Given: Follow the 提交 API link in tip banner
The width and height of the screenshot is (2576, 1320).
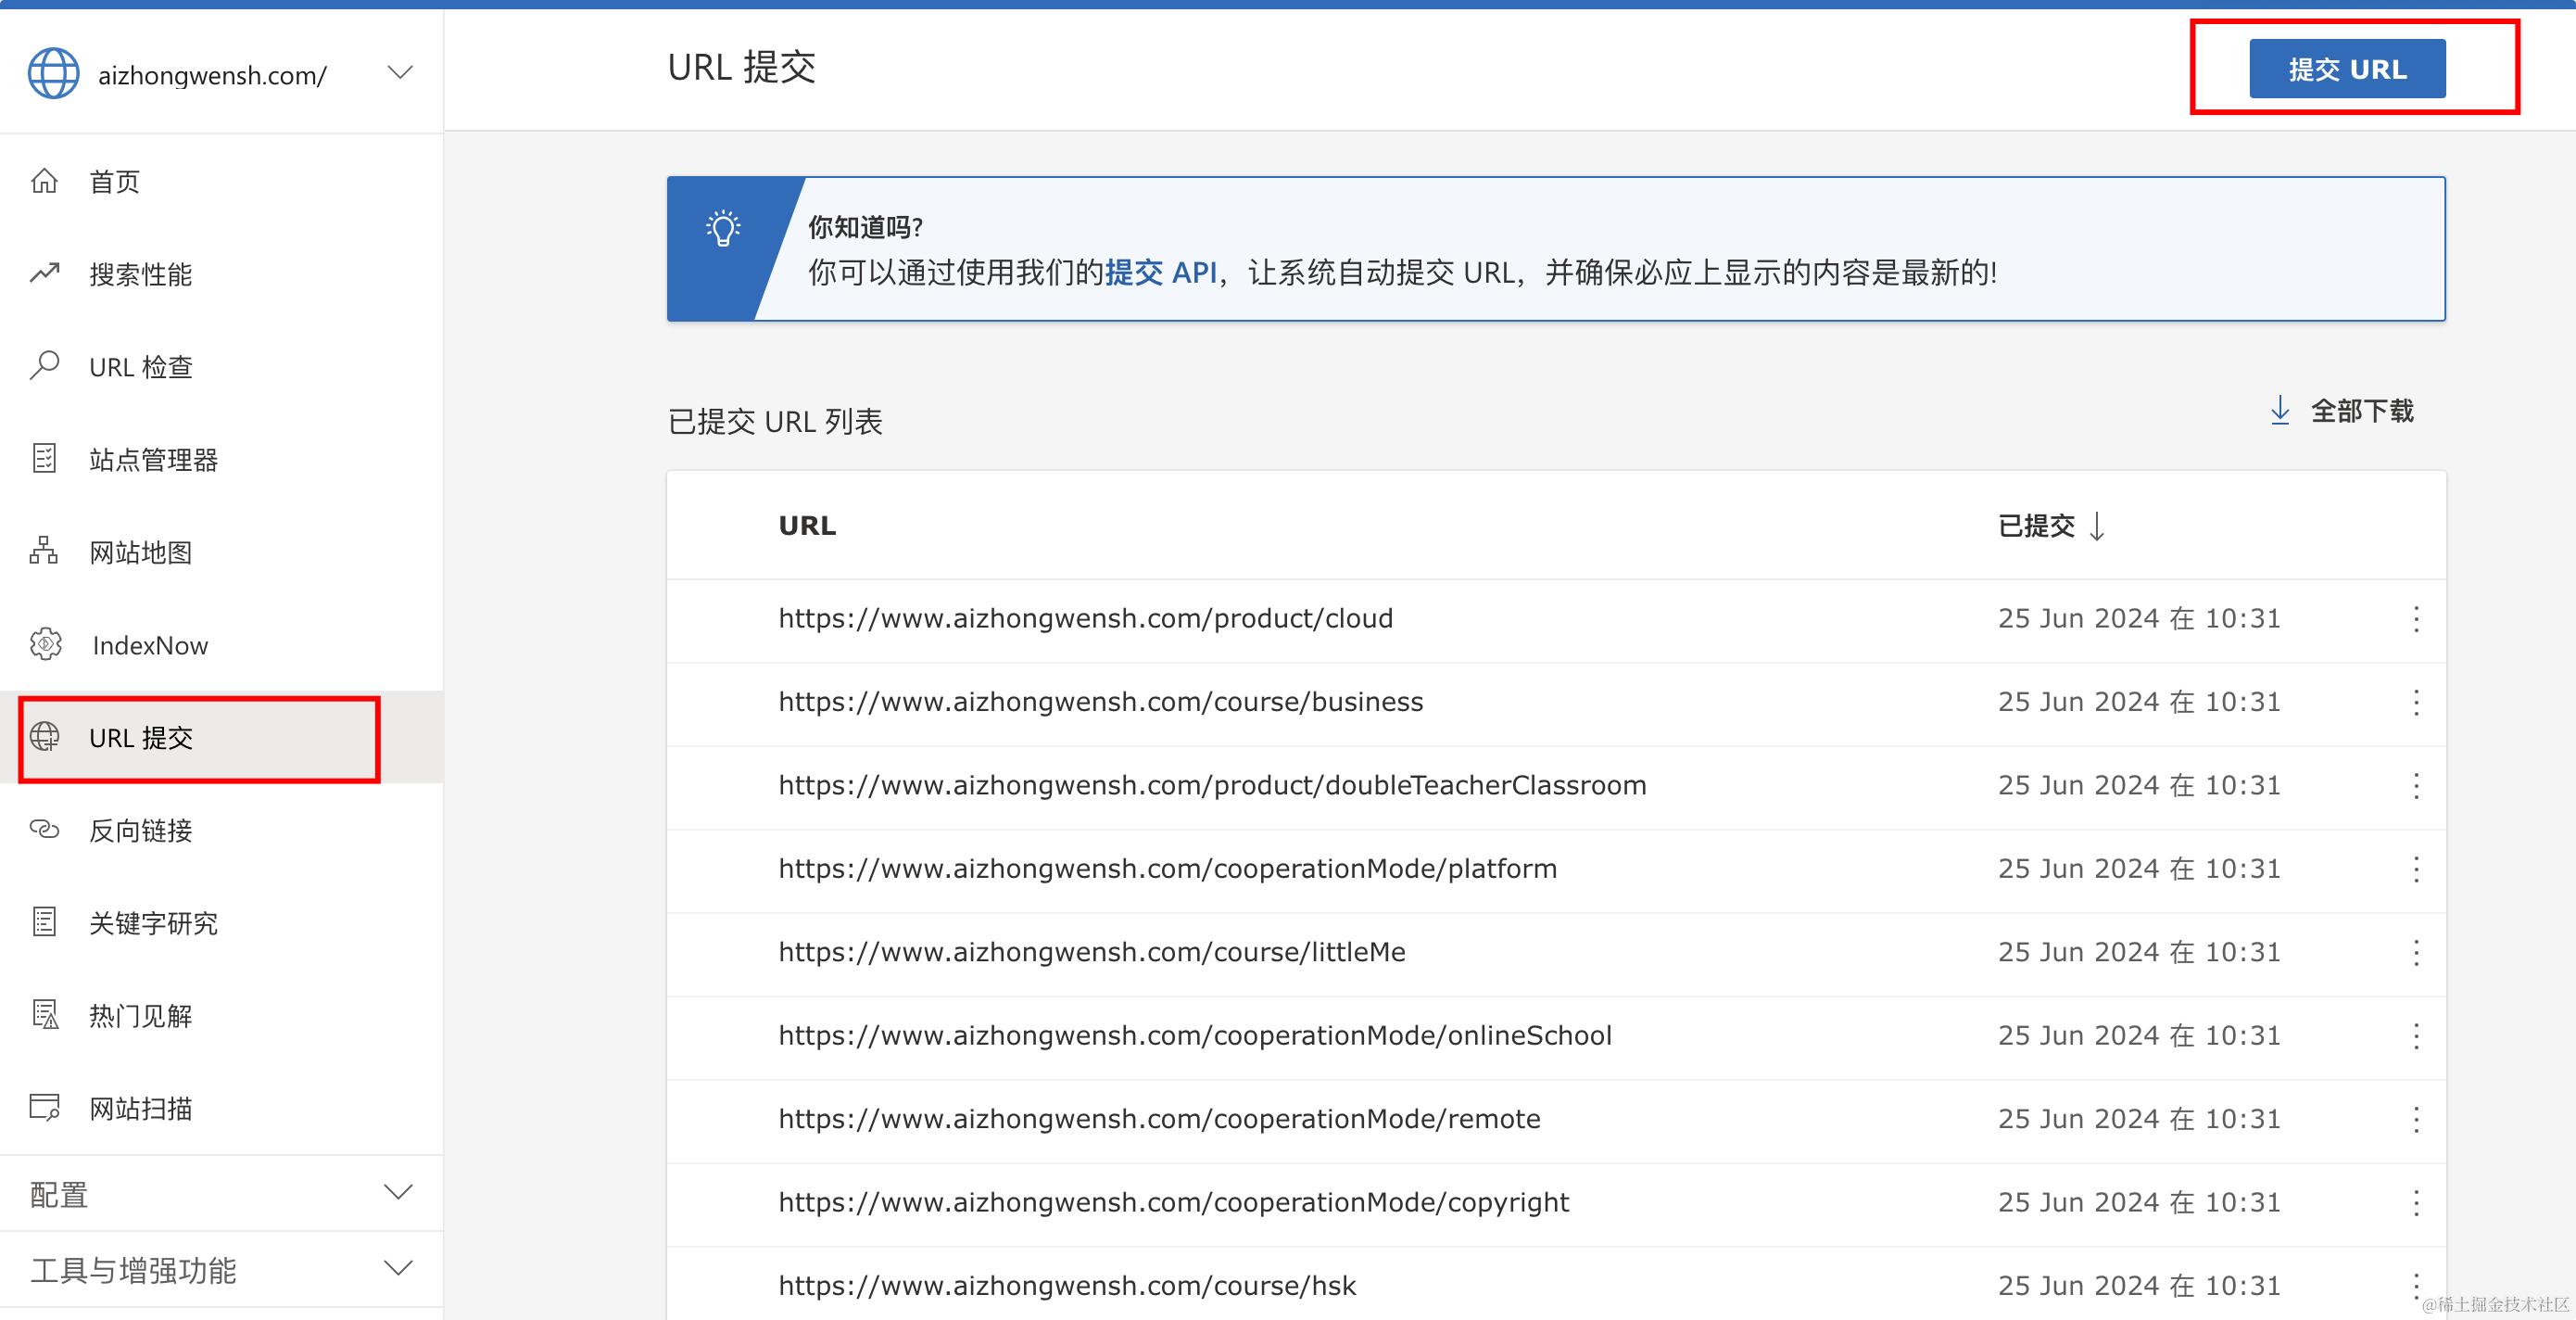Looking at the screenshot, I should tap(1160, 272).
